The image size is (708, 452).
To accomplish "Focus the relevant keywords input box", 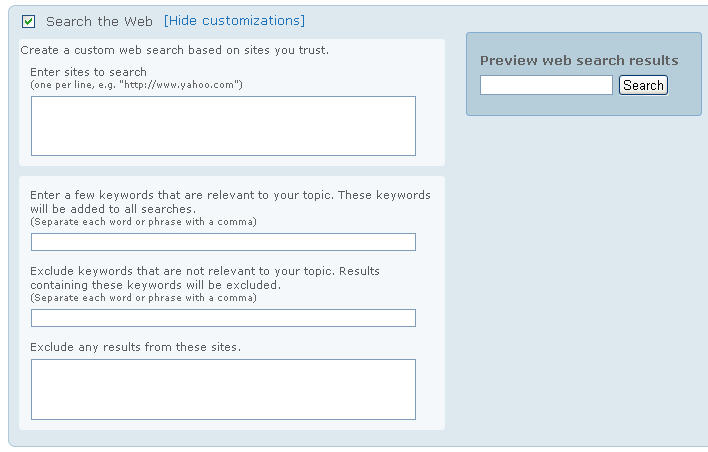I will pyautogui.click(x=223, y=242).
